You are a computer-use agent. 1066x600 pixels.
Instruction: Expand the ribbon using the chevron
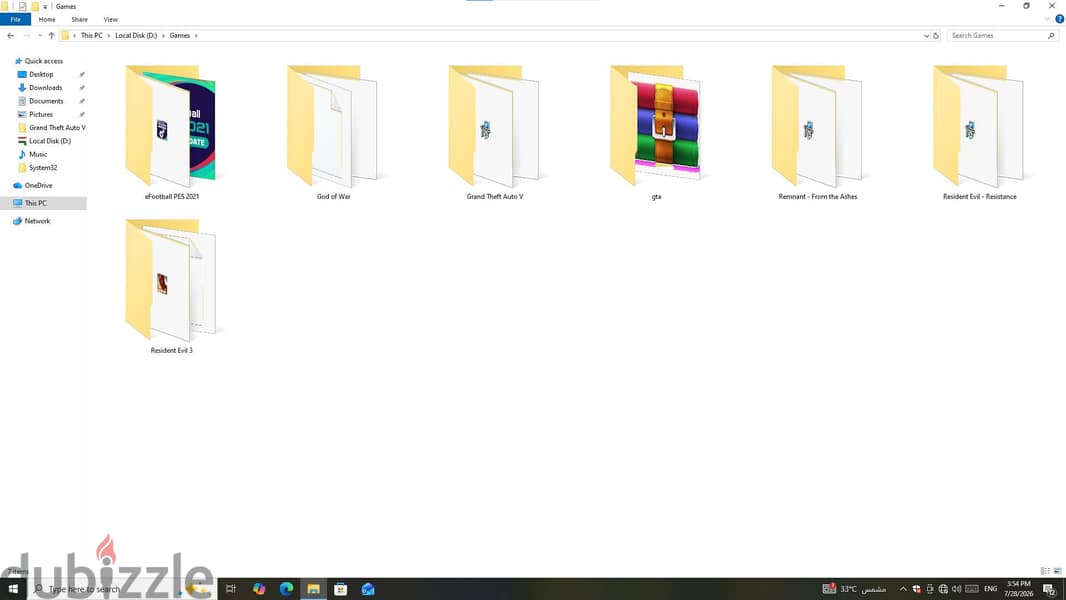[x=1048, y=19]
